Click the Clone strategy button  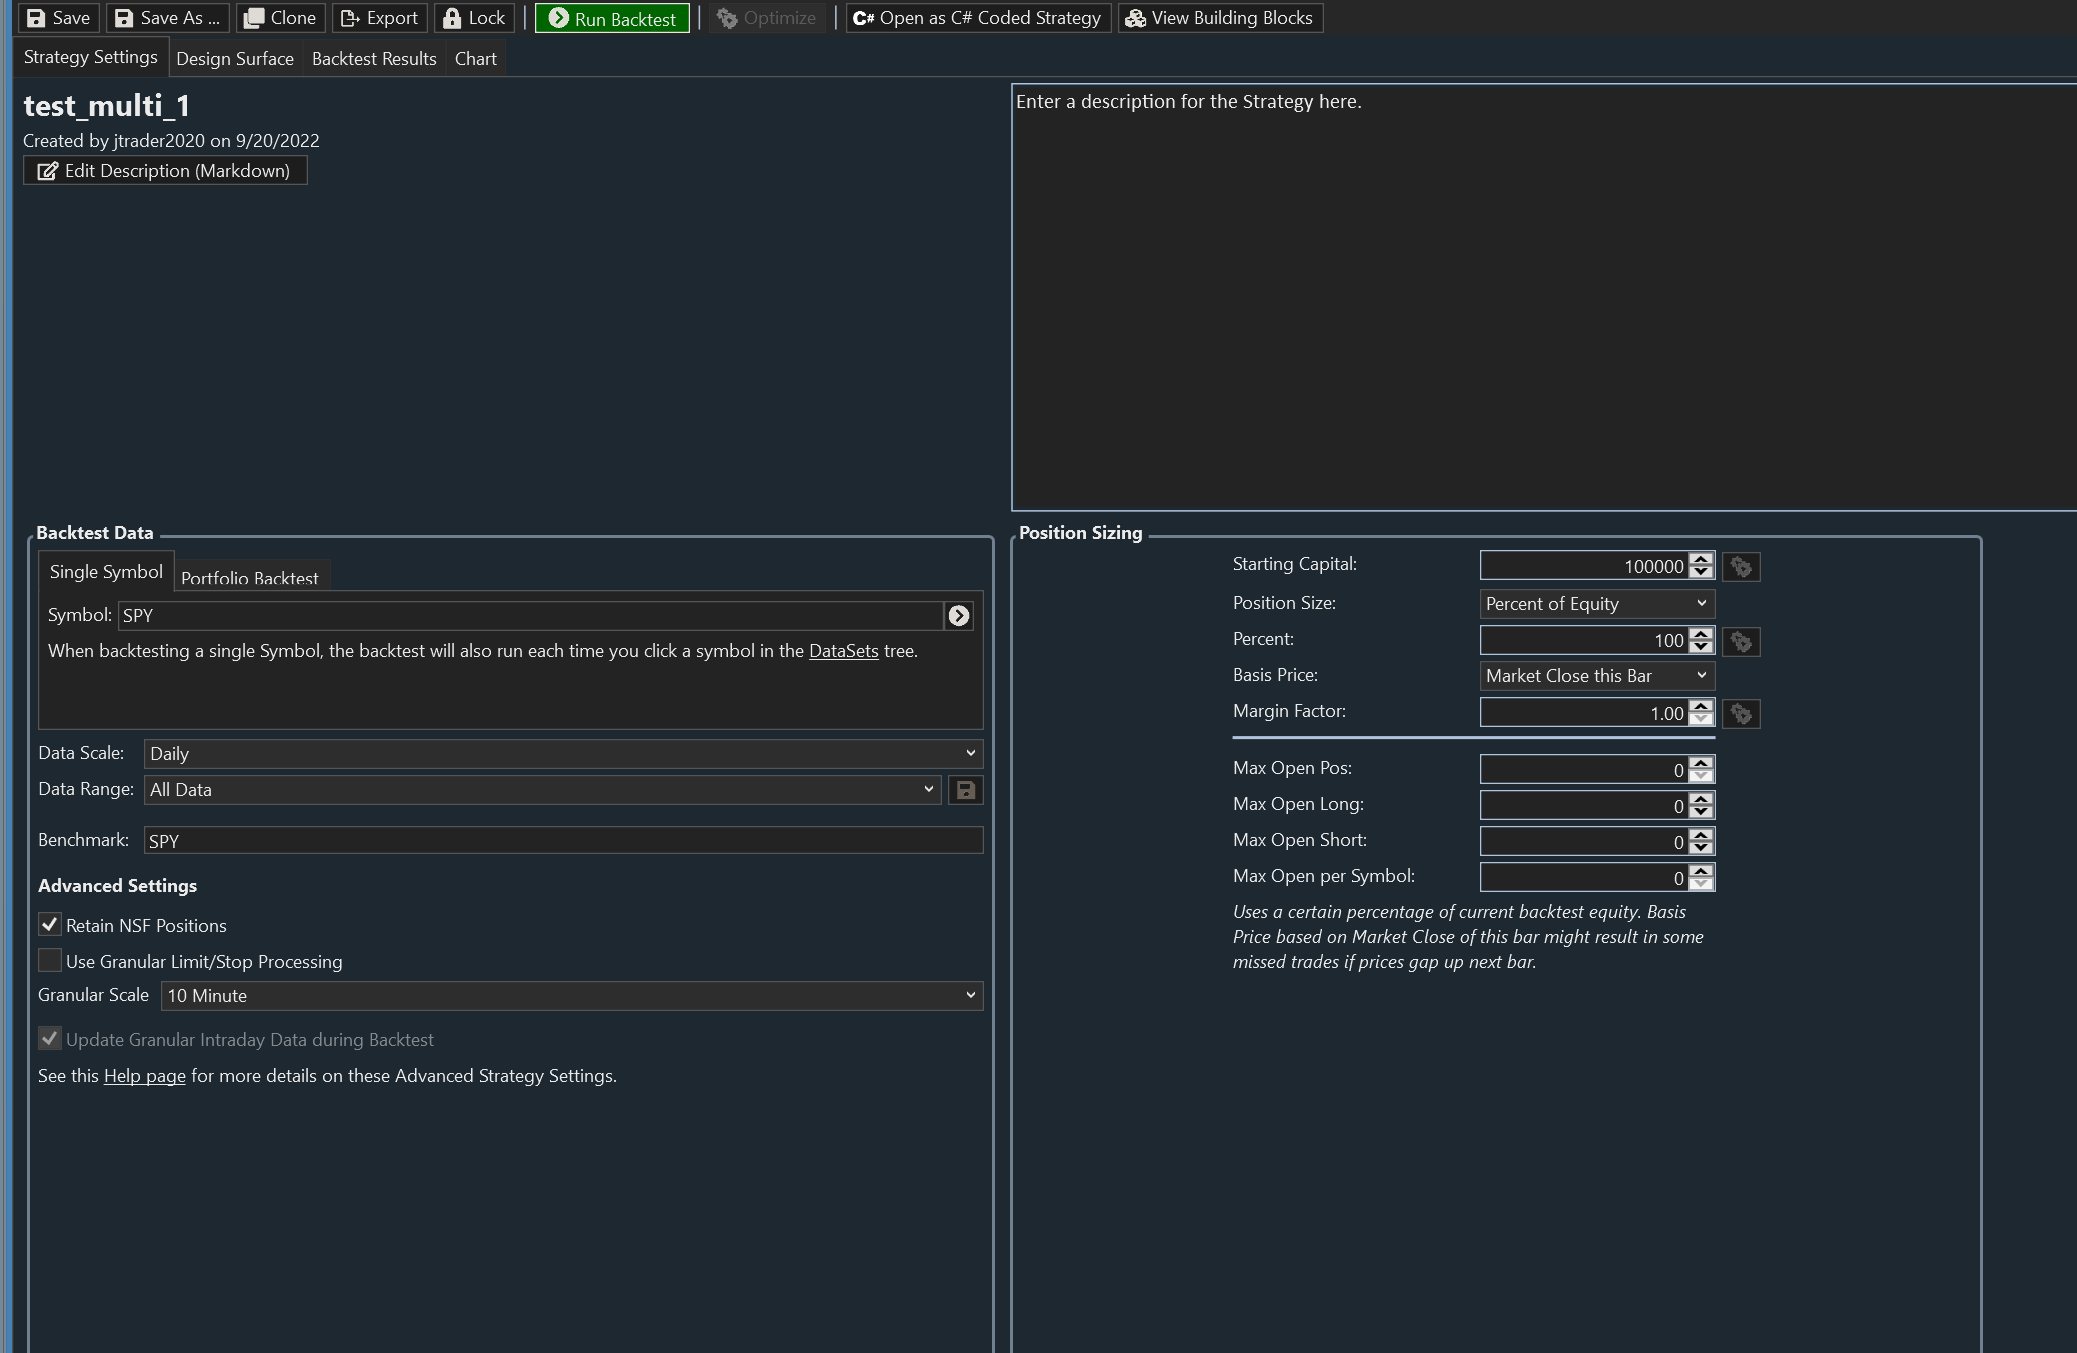(281, 18)
